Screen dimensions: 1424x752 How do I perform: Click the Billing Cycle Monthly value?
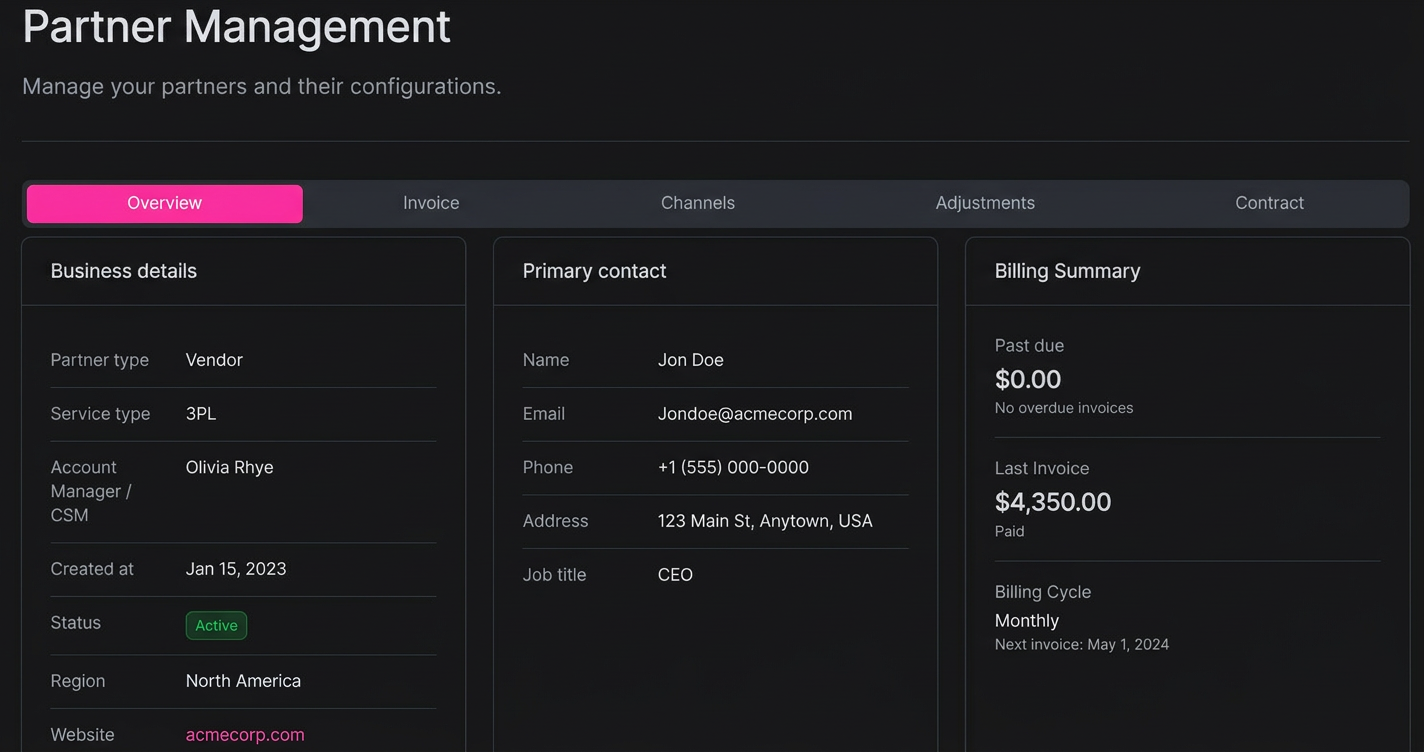[x=1027, y=620]
